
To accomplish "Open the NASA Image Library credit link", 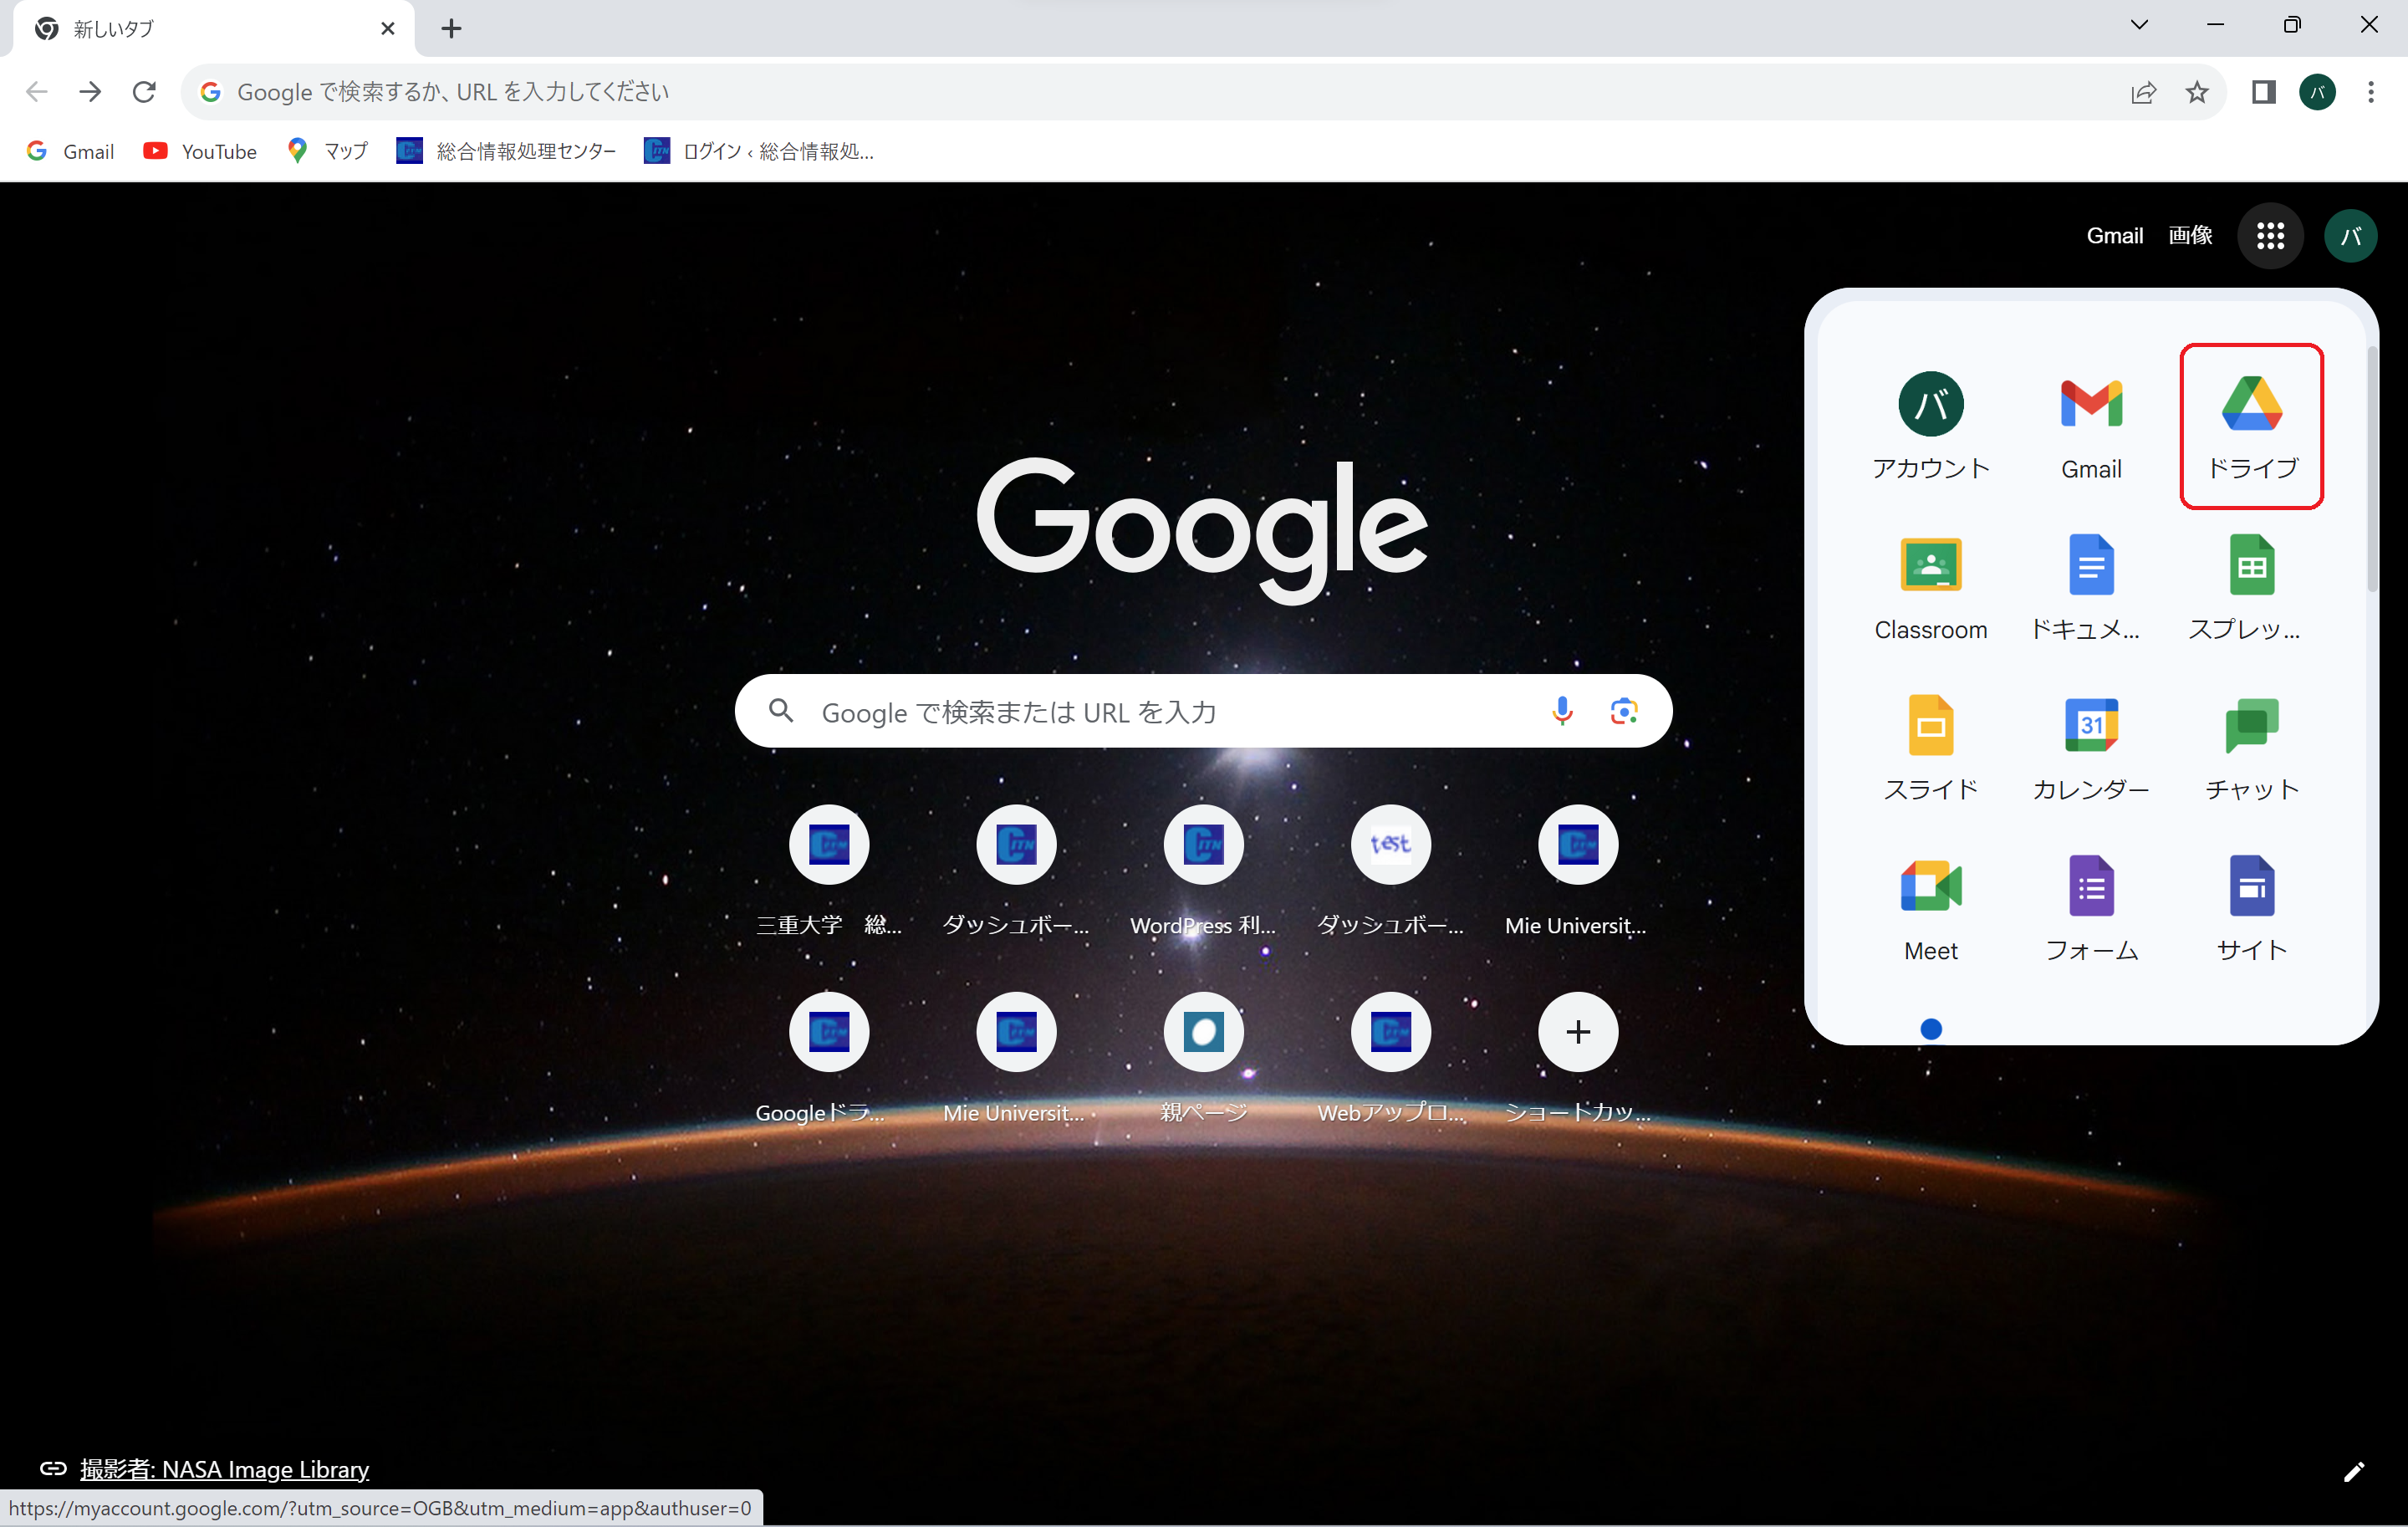I will click(x=224, y=1469).
